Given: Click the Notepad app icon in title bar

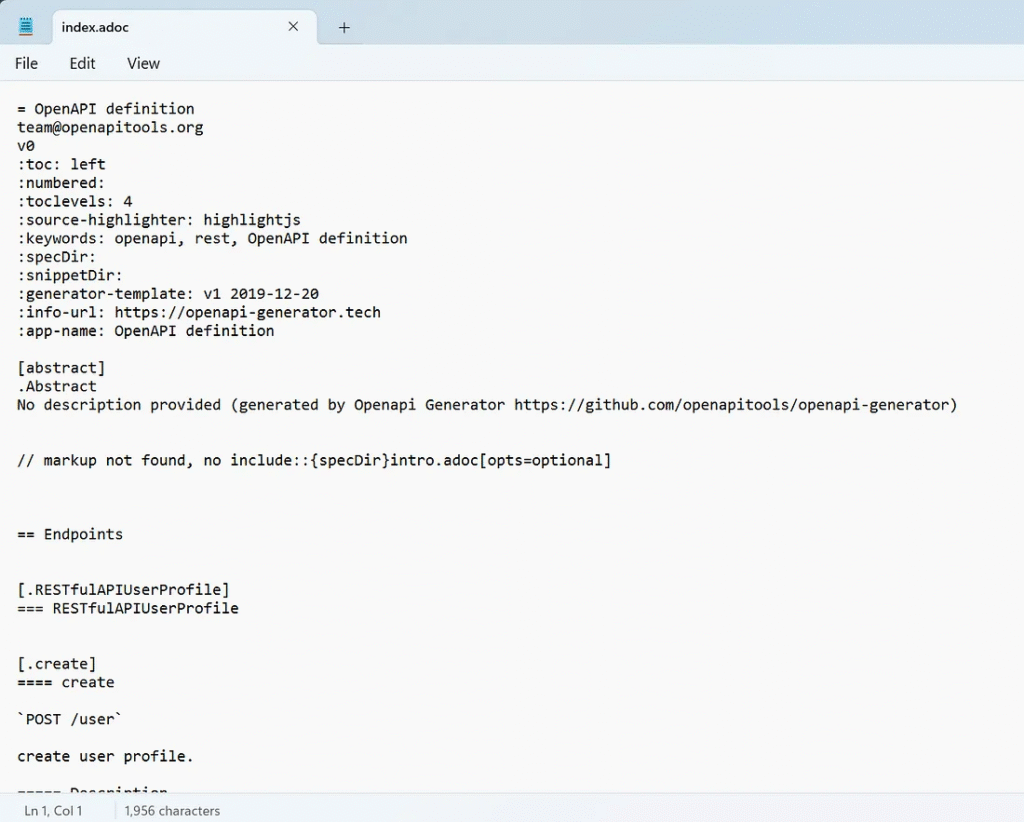Looking at the screenshot, I should tap(26, 27).
